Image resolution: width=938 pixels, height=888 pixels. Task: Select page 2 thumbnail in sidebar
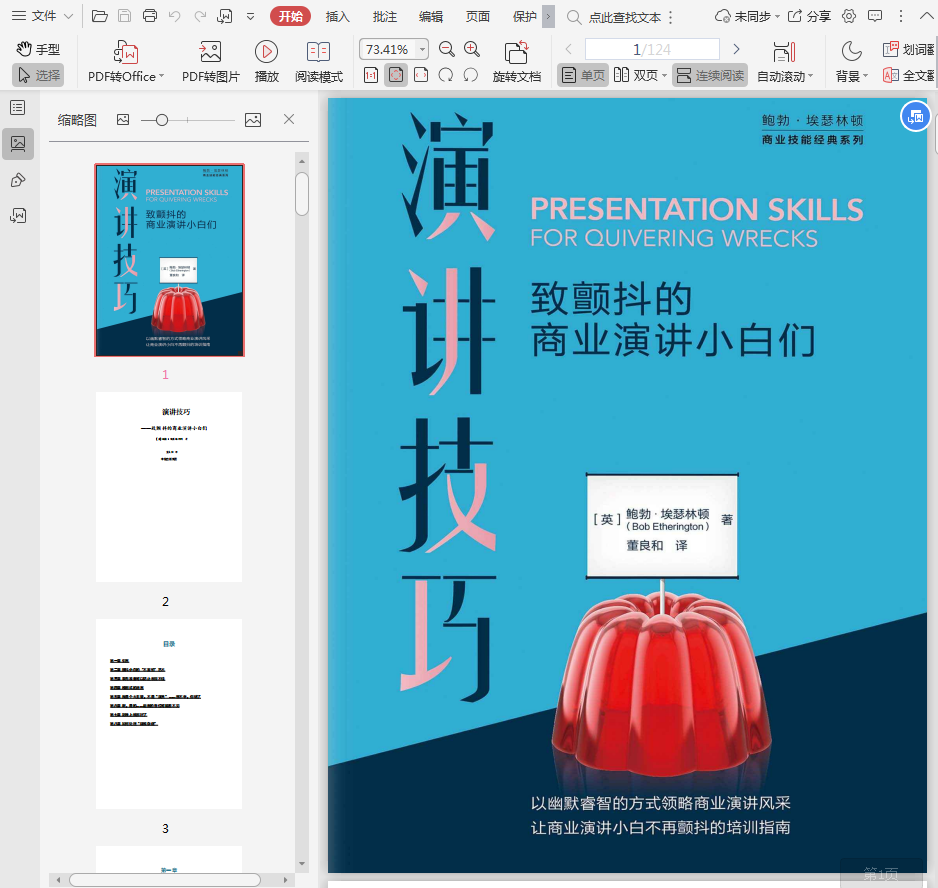tap(169, 487)
